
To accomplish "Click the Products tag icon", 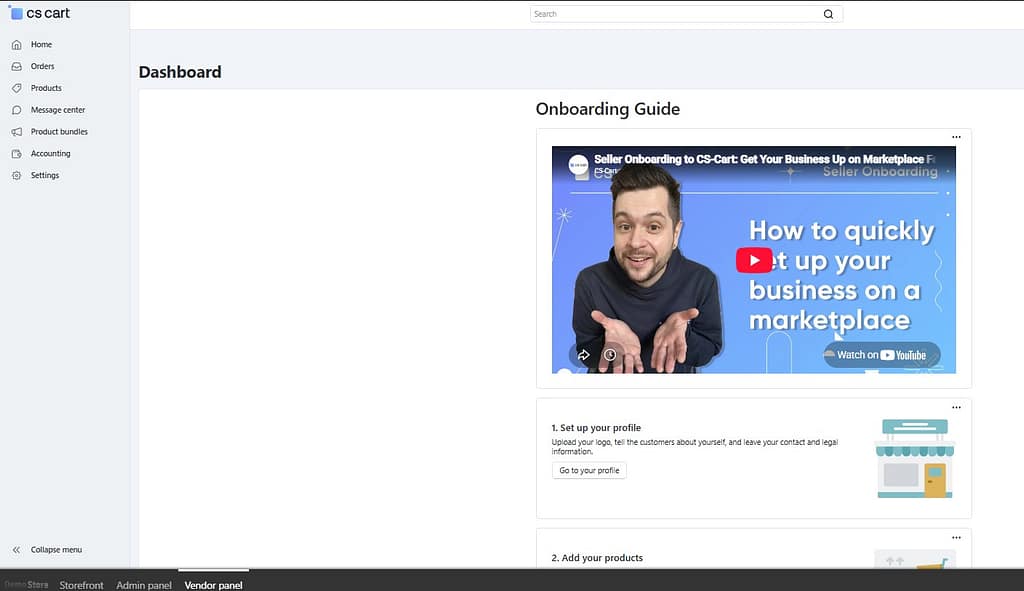I will tap(17, 88).
